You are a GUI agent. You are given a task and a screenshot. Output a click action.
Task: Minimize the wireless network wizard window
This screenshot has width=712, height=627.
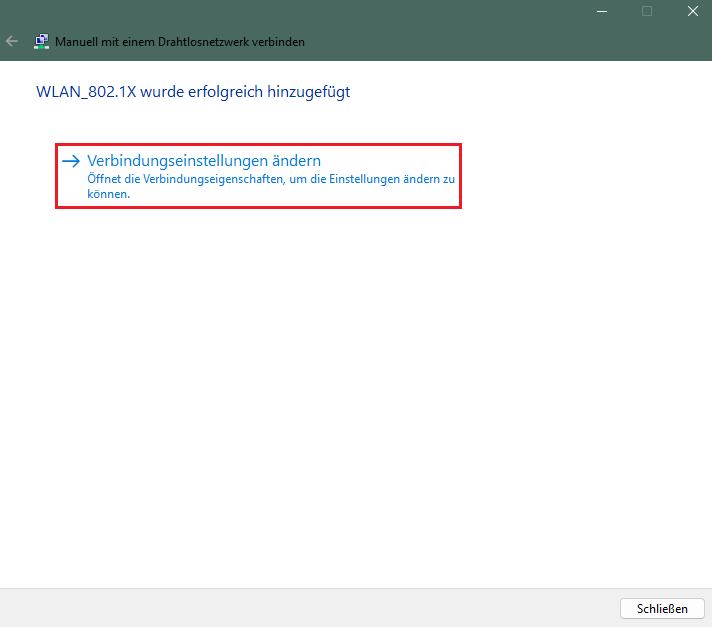[601, 11]
